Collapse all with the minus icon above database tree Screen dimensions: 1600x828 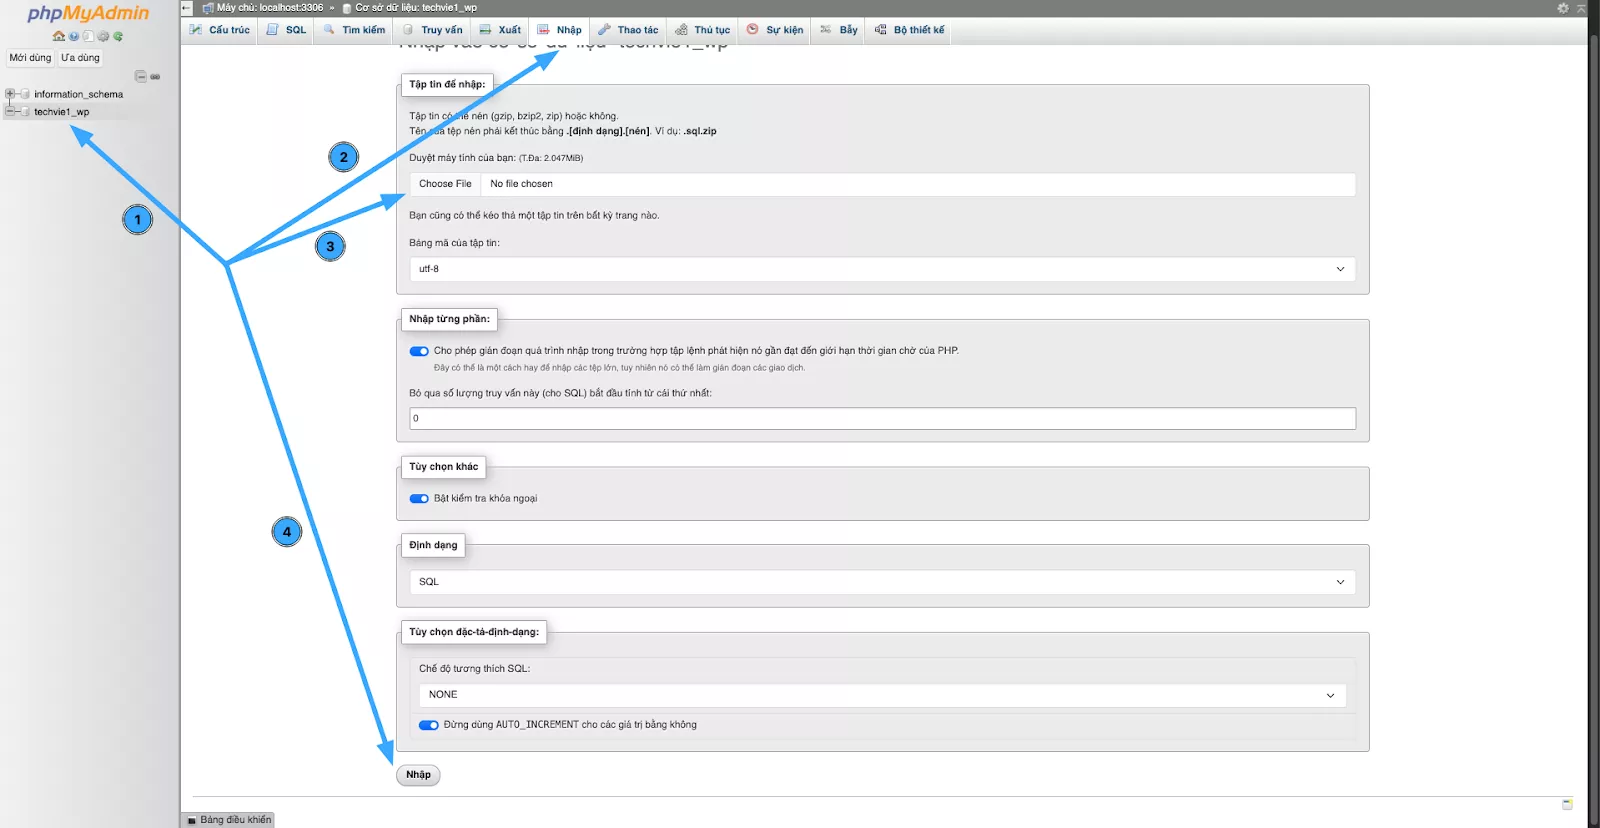click(x=140, y=77)
